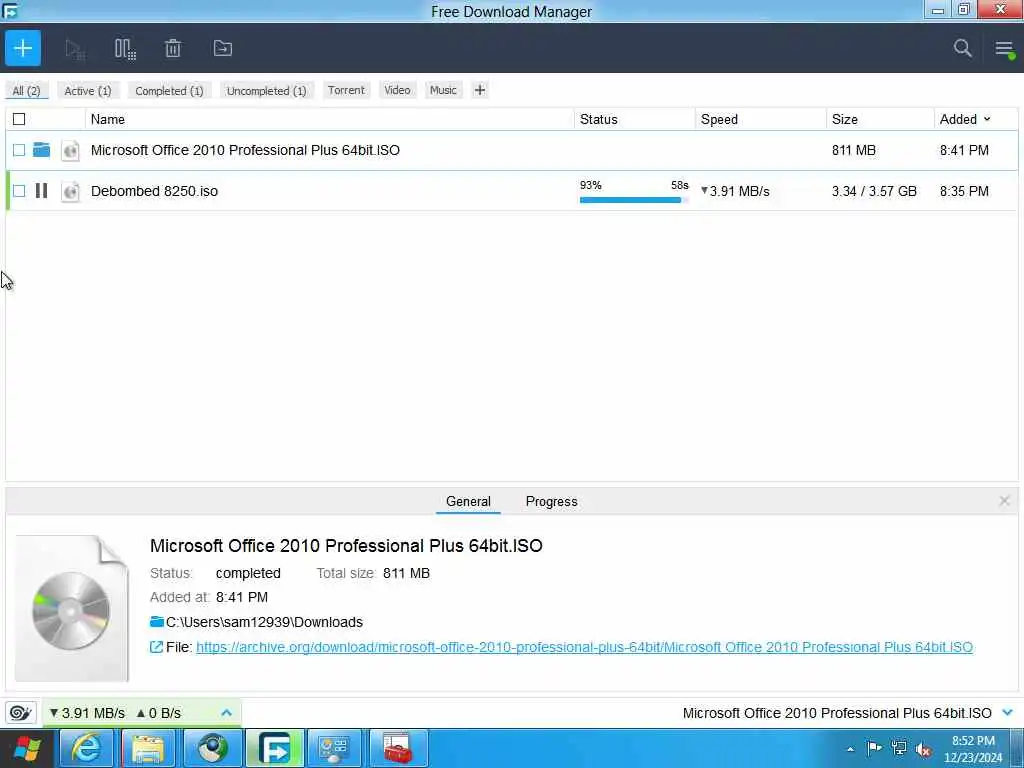Click external link icon next to File
1024x768 pixels.
[157, 647]
